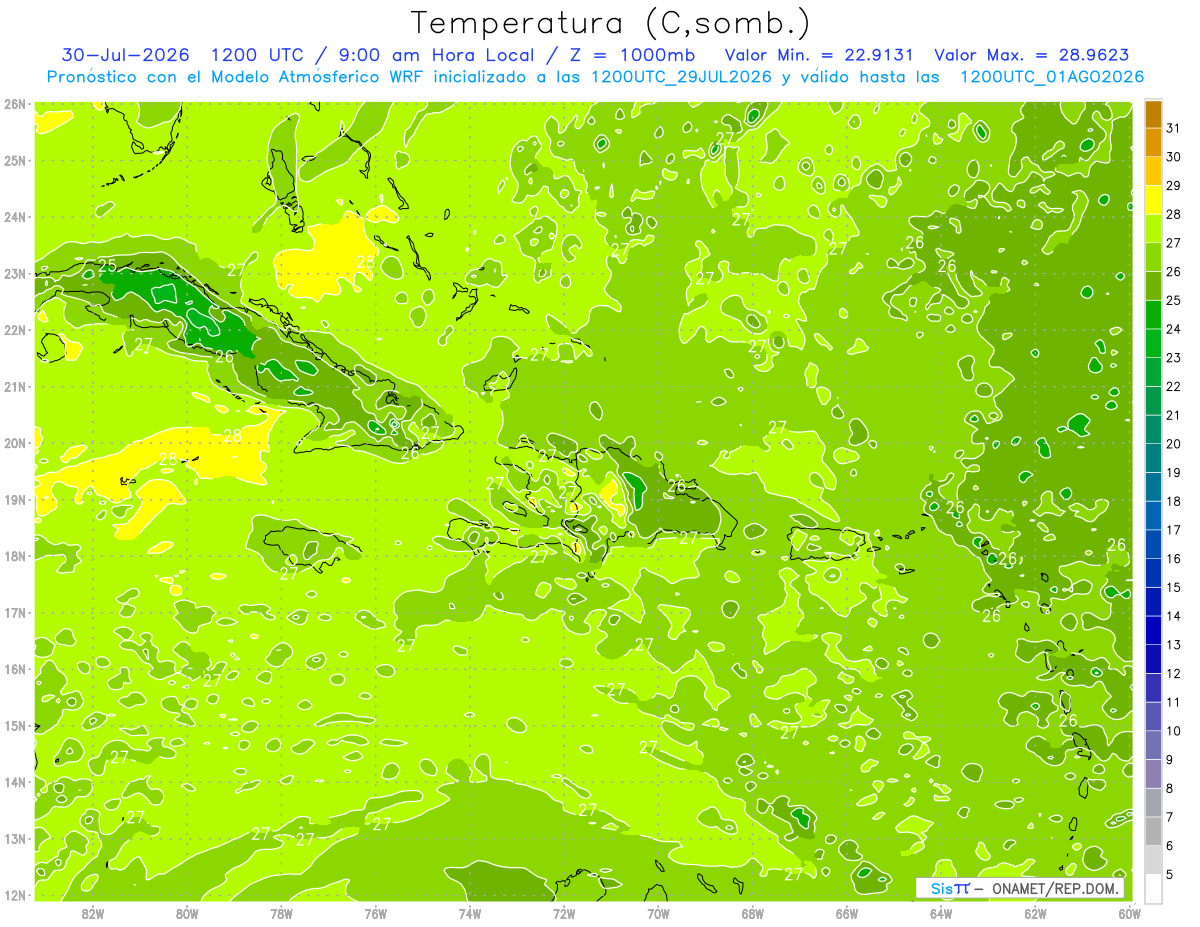
Task: Click the '66W' longitude axis label
Action: coord(847,913)
